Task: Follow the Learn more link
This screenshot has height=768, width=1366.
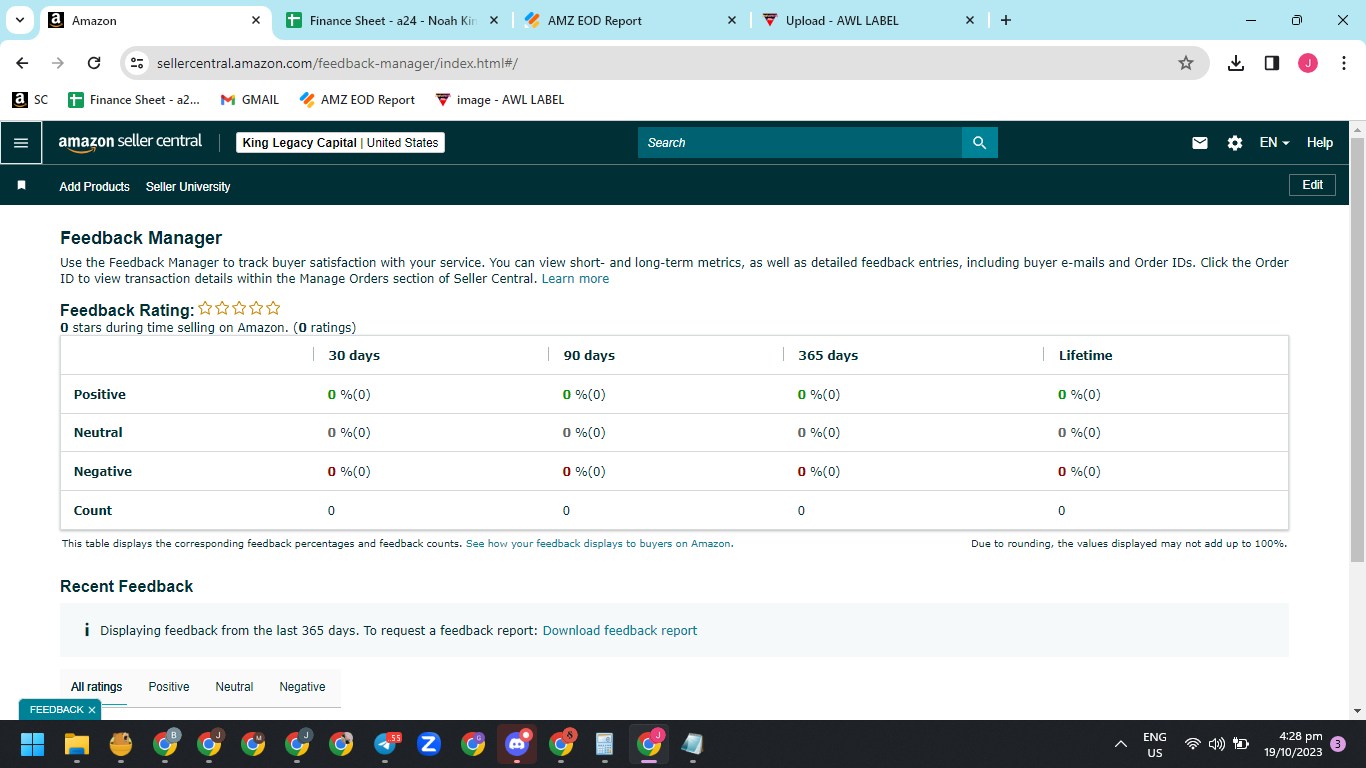Action: [575, 279]
